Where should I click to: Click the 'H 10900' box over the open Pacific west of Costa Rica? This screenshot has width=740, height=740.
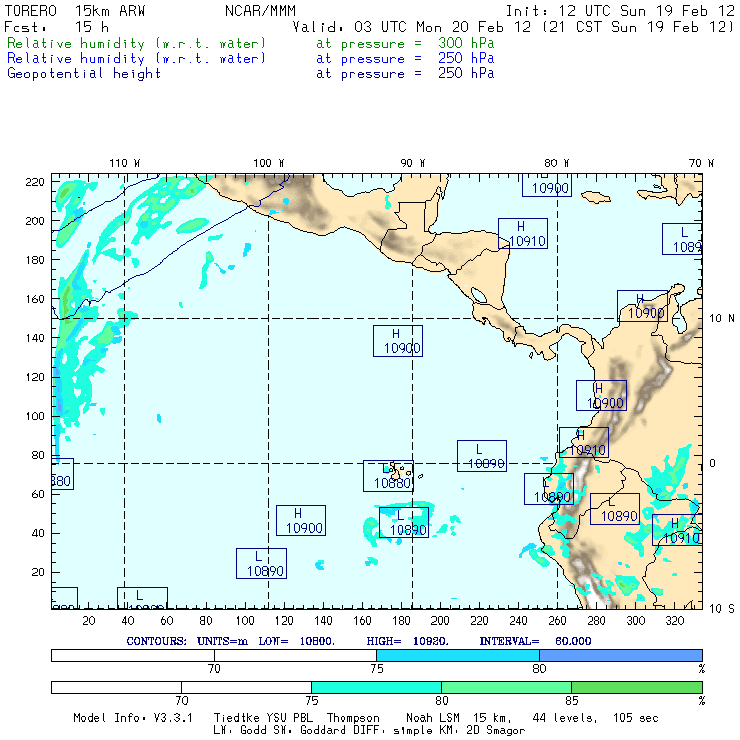[398, 341]
